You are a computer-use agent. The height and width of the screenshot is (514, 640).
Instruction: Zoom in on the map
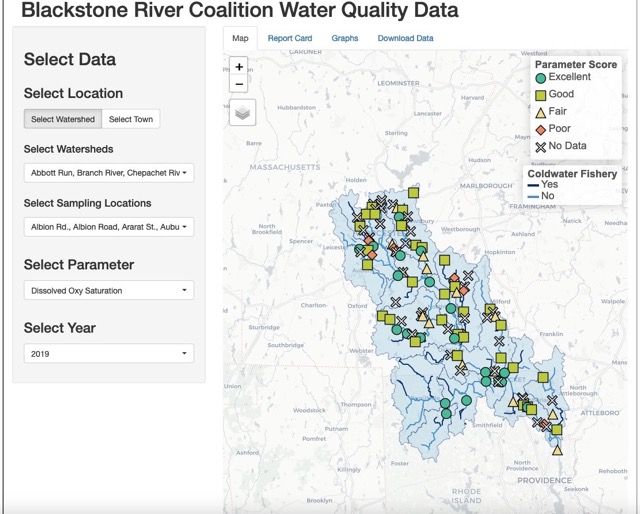[239, 67]
